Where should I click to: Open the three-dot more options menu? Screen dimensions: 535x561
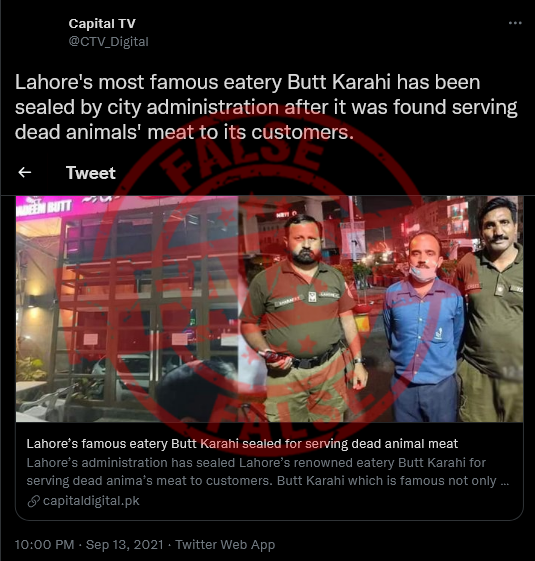click(515, 23)
